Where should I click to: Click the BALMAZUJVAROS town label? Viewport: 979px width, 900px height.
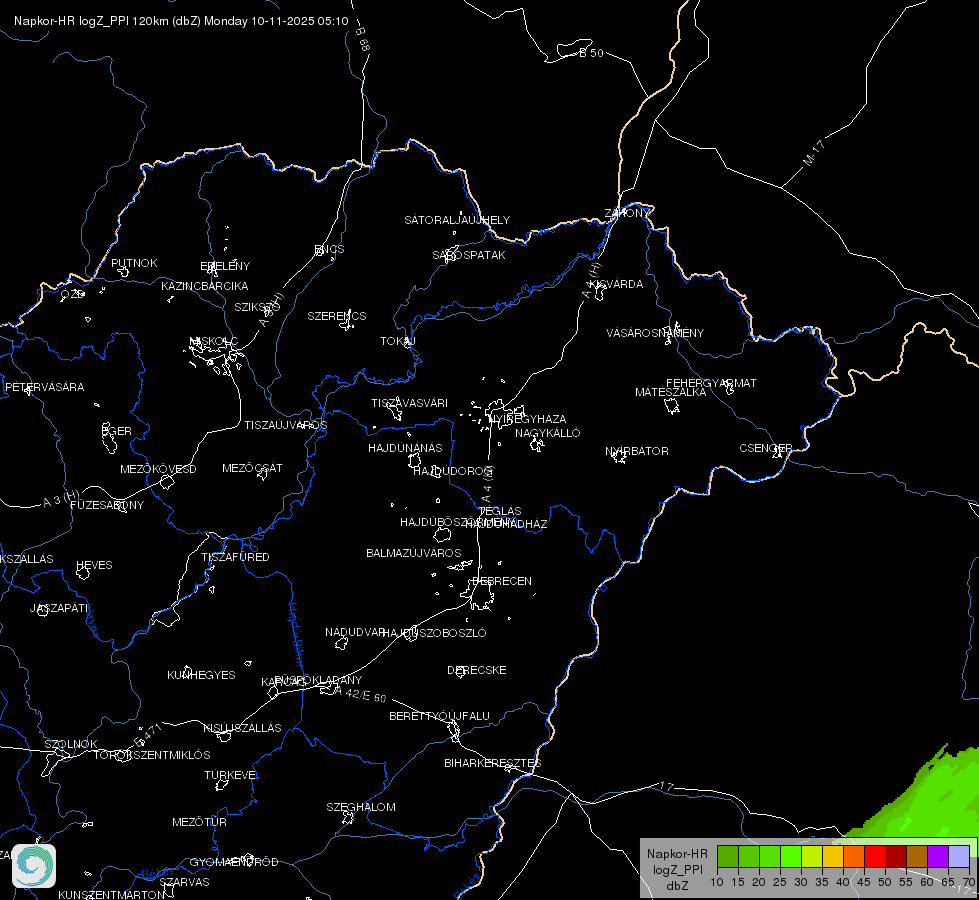tap(414, 553)
